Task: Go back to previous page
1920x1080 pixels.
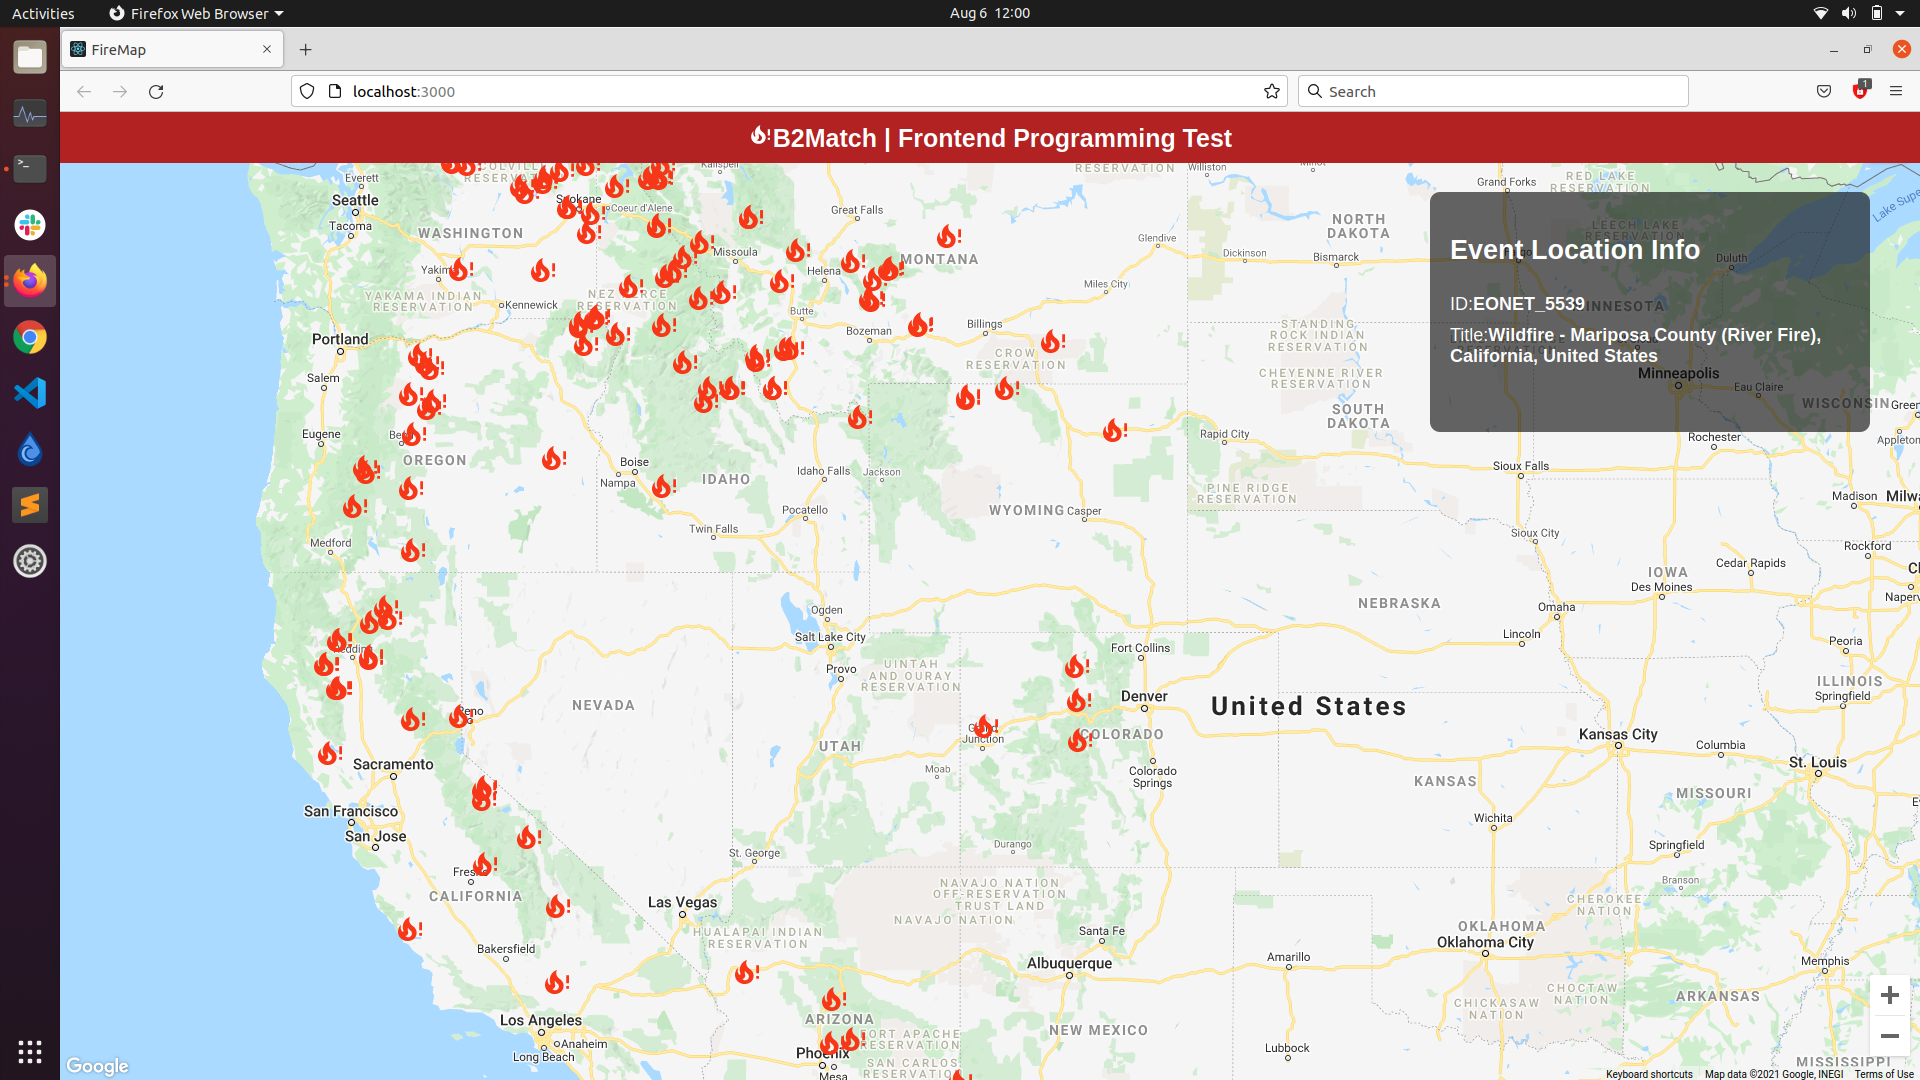Action: click(x=84, y=91)
